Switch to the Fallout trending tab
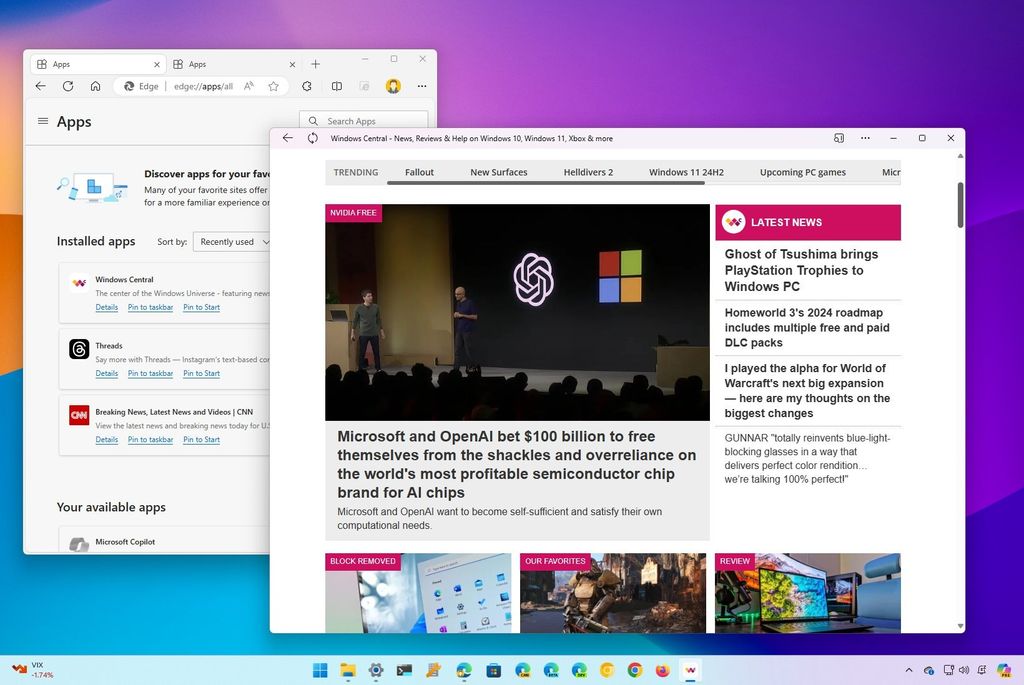 click(x=418, y=172)
